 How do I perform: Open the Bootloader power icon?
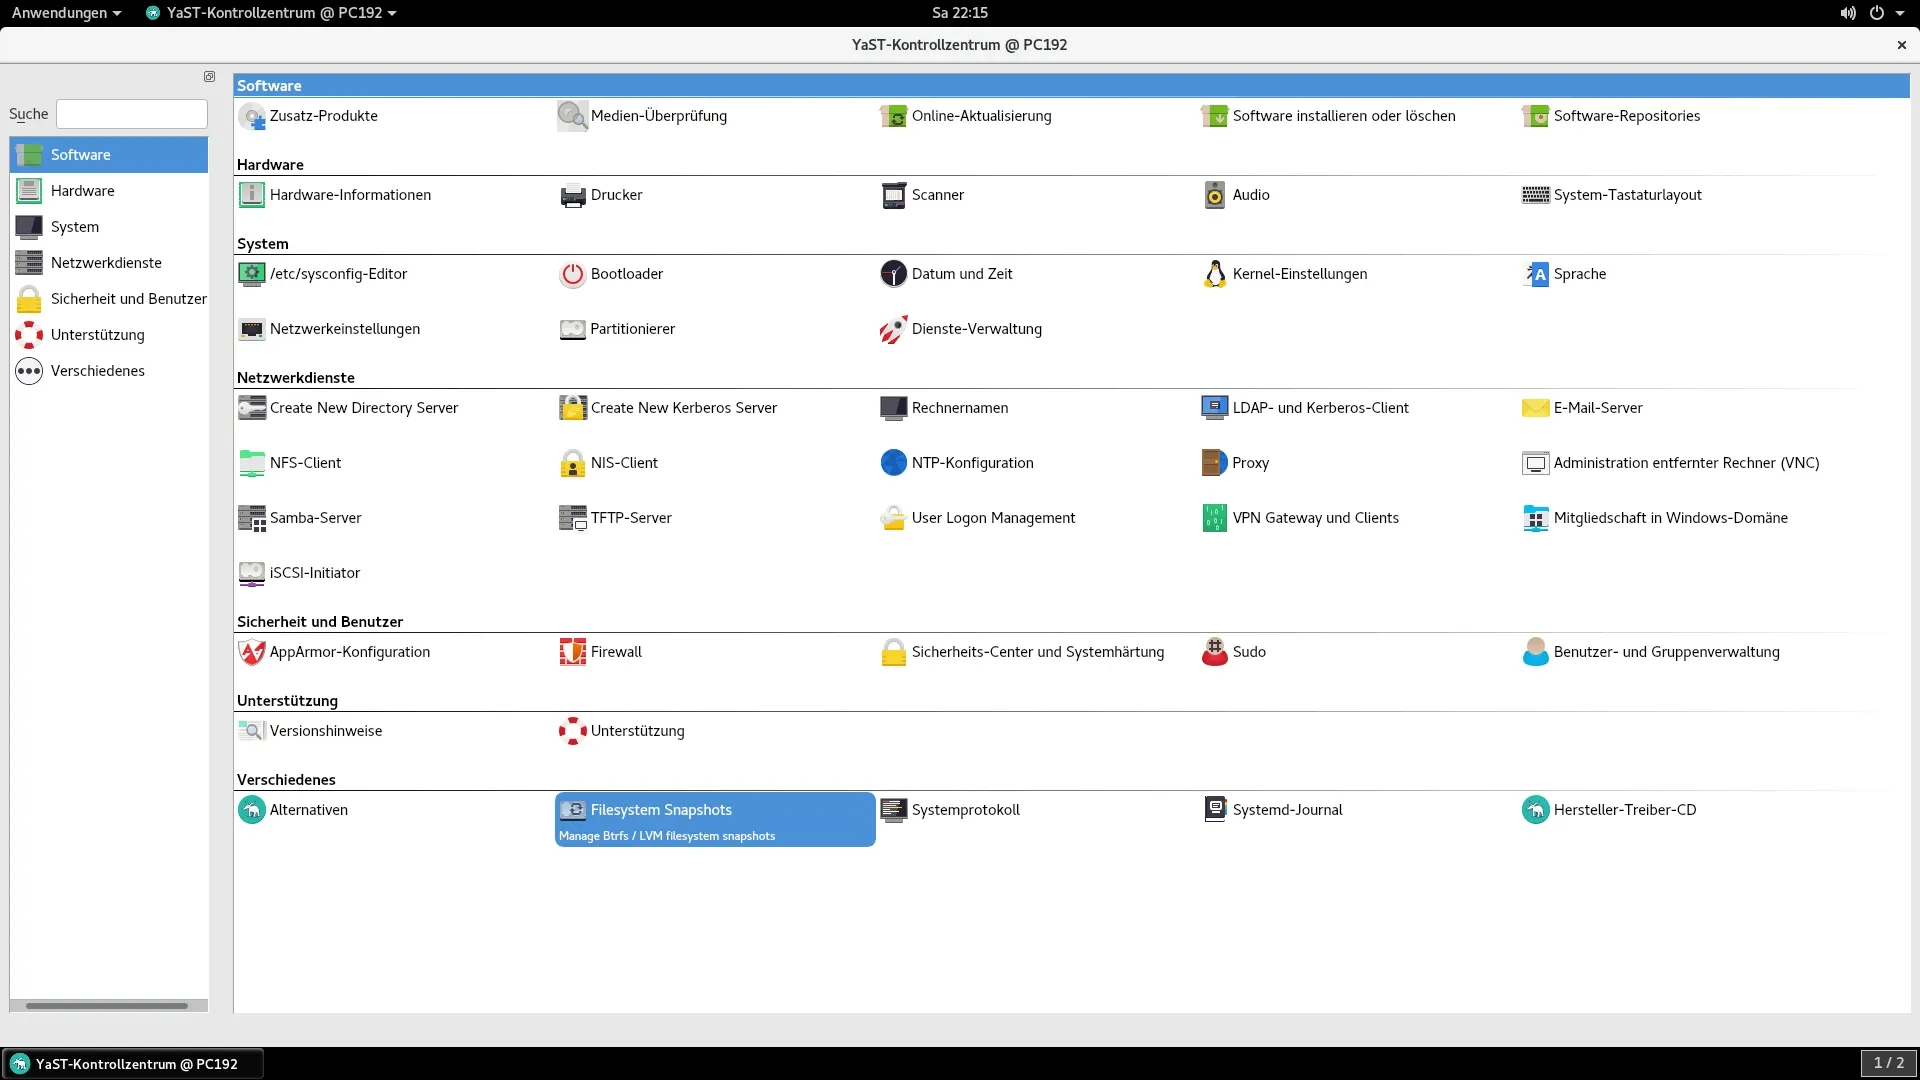pyautogui.click(x=573, y=274)
